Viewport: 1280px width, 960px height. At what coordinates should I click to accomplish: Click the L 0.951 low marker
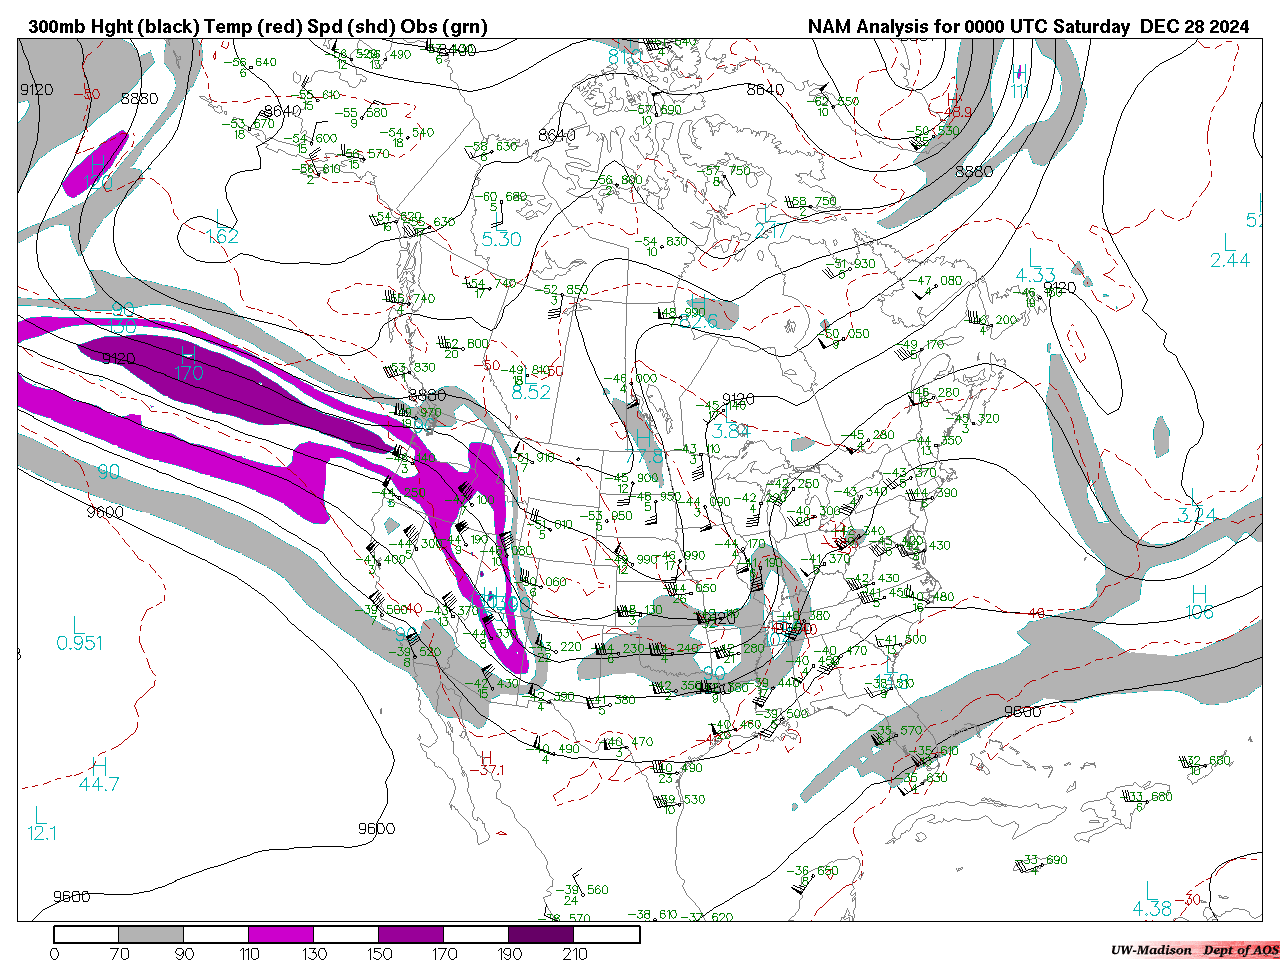click(79, 633)
